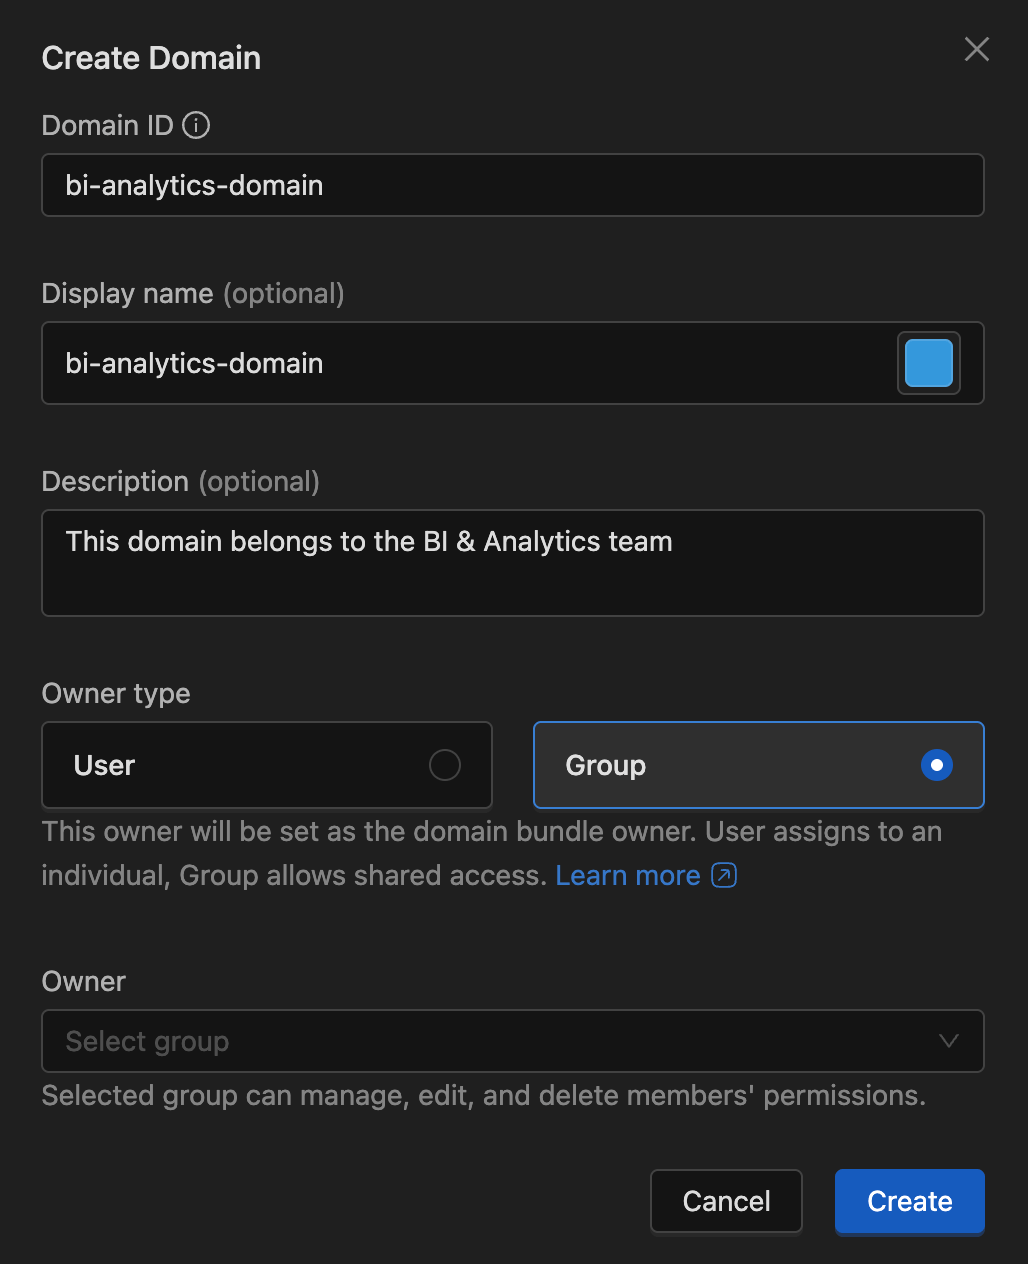Click the empty radio circle on User option
Image resolution: width=1028 pixels, height=1264 pixels.
click(x=445, y=764)
